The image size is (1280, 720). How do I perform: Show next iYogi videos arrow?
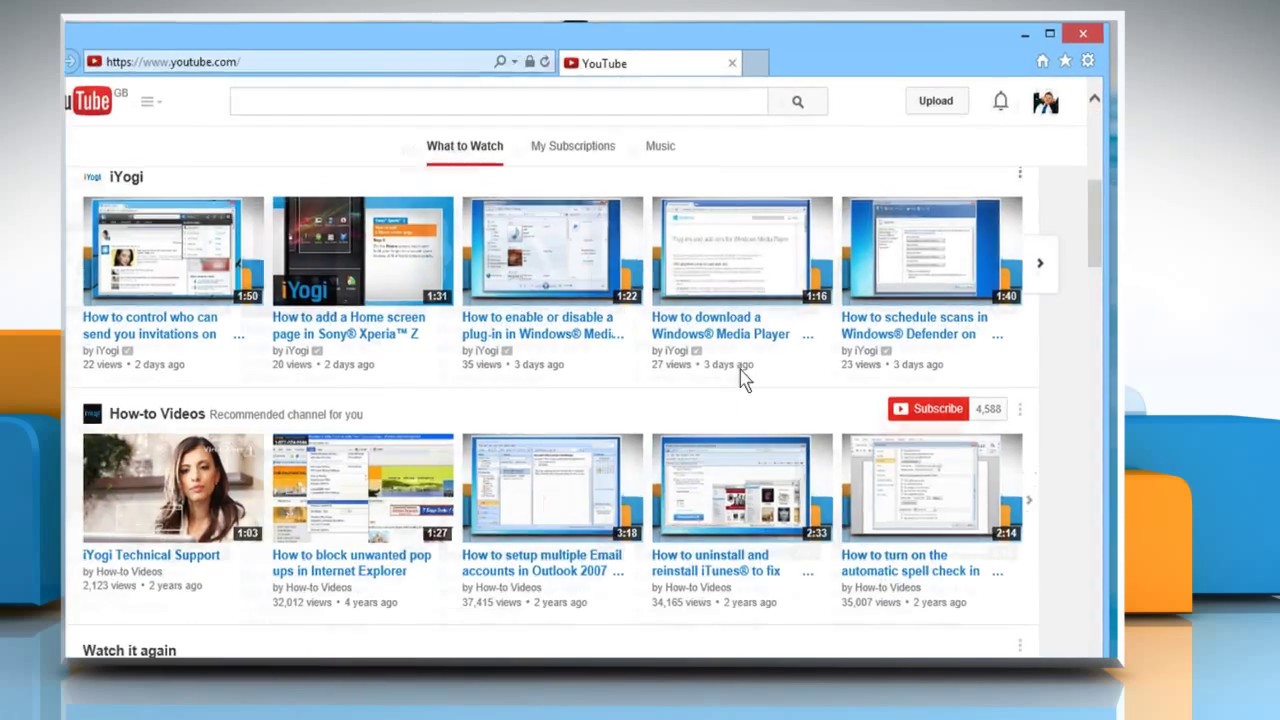[1040, 264]
